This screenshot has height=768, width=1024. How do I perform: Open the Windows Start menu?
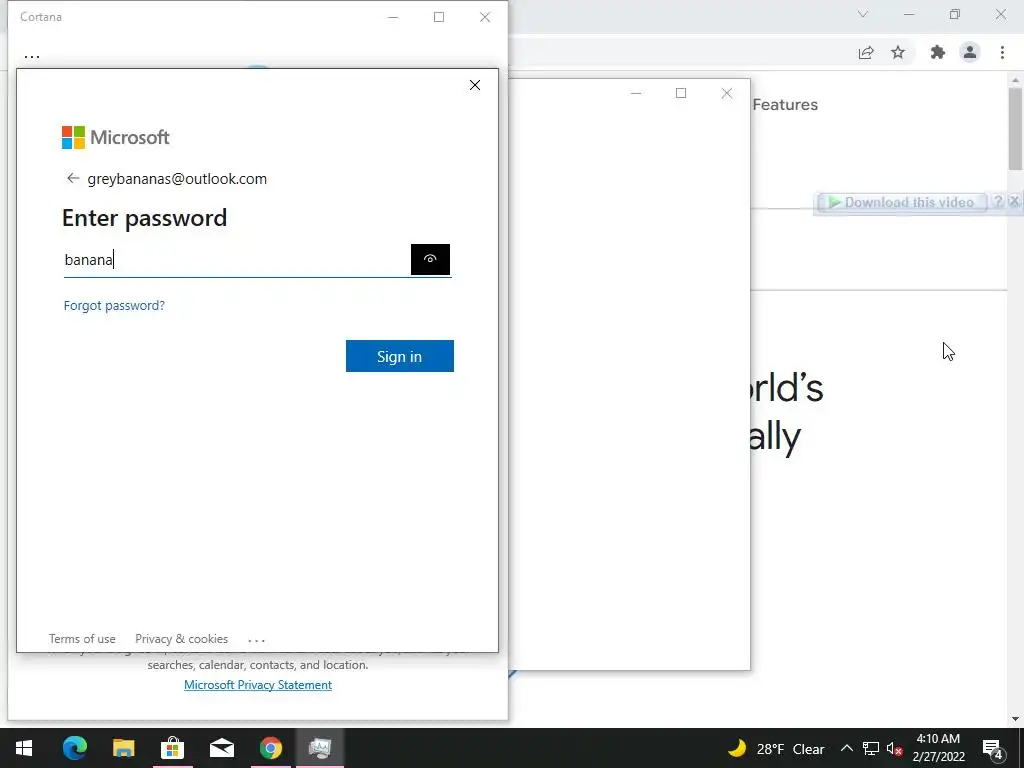coord(24,748)
